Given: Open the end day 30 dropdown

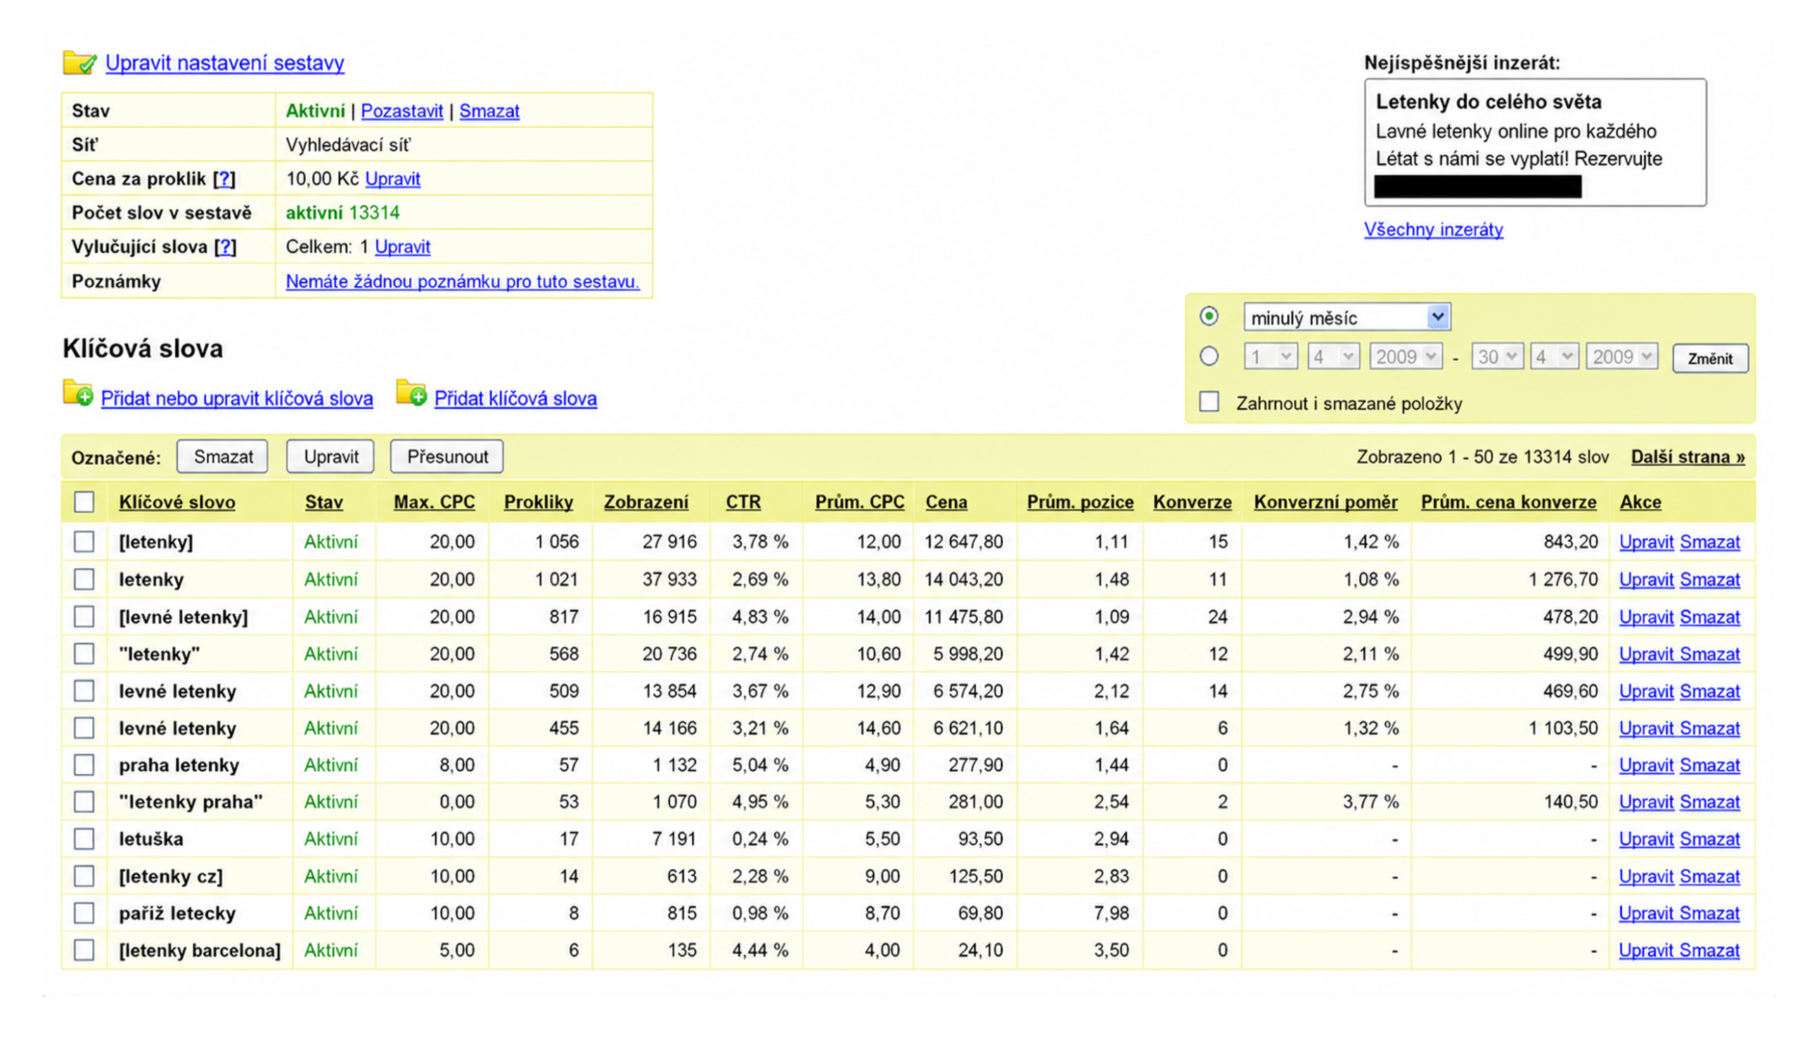Looking at the screenshot, I should pos(1496,357).
